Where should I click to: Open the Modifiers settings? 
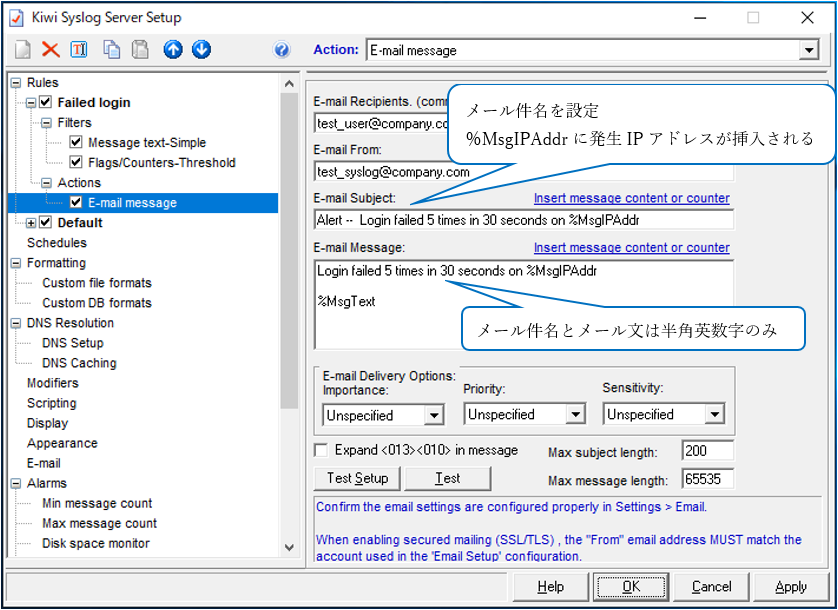(52, 383)
